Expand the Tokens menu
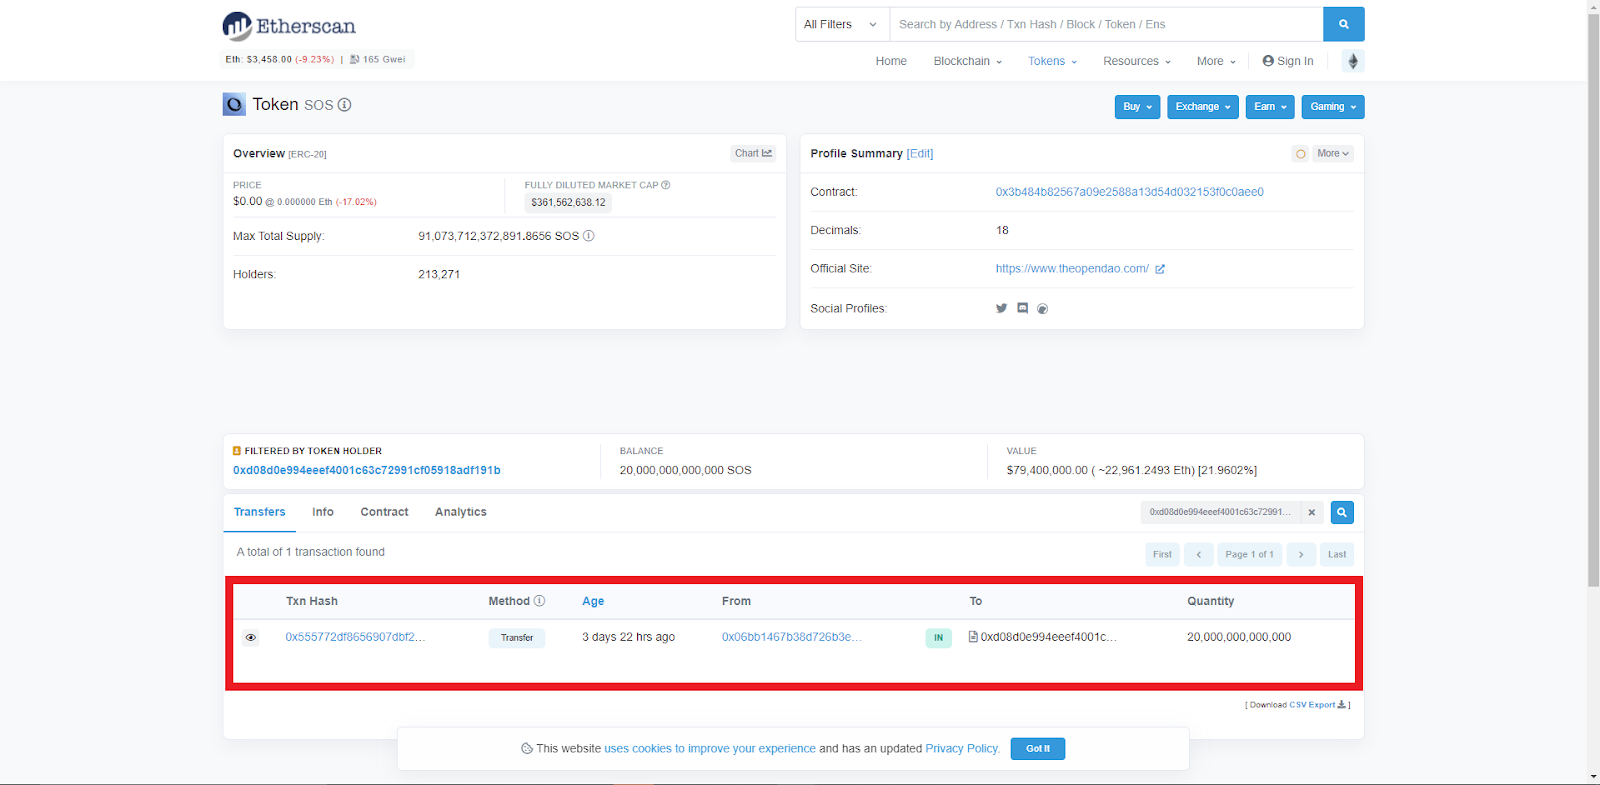 point(1052,61)
